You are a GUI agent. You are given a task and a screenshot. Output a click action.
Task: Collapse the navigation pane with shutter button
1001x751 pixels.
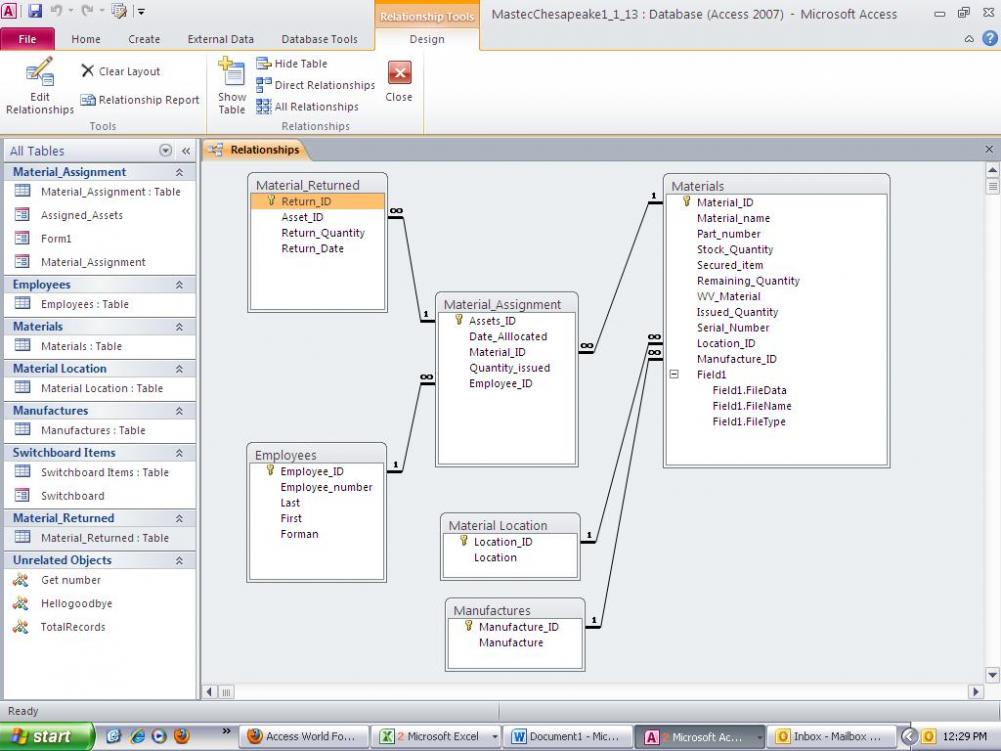pos(185,151)
